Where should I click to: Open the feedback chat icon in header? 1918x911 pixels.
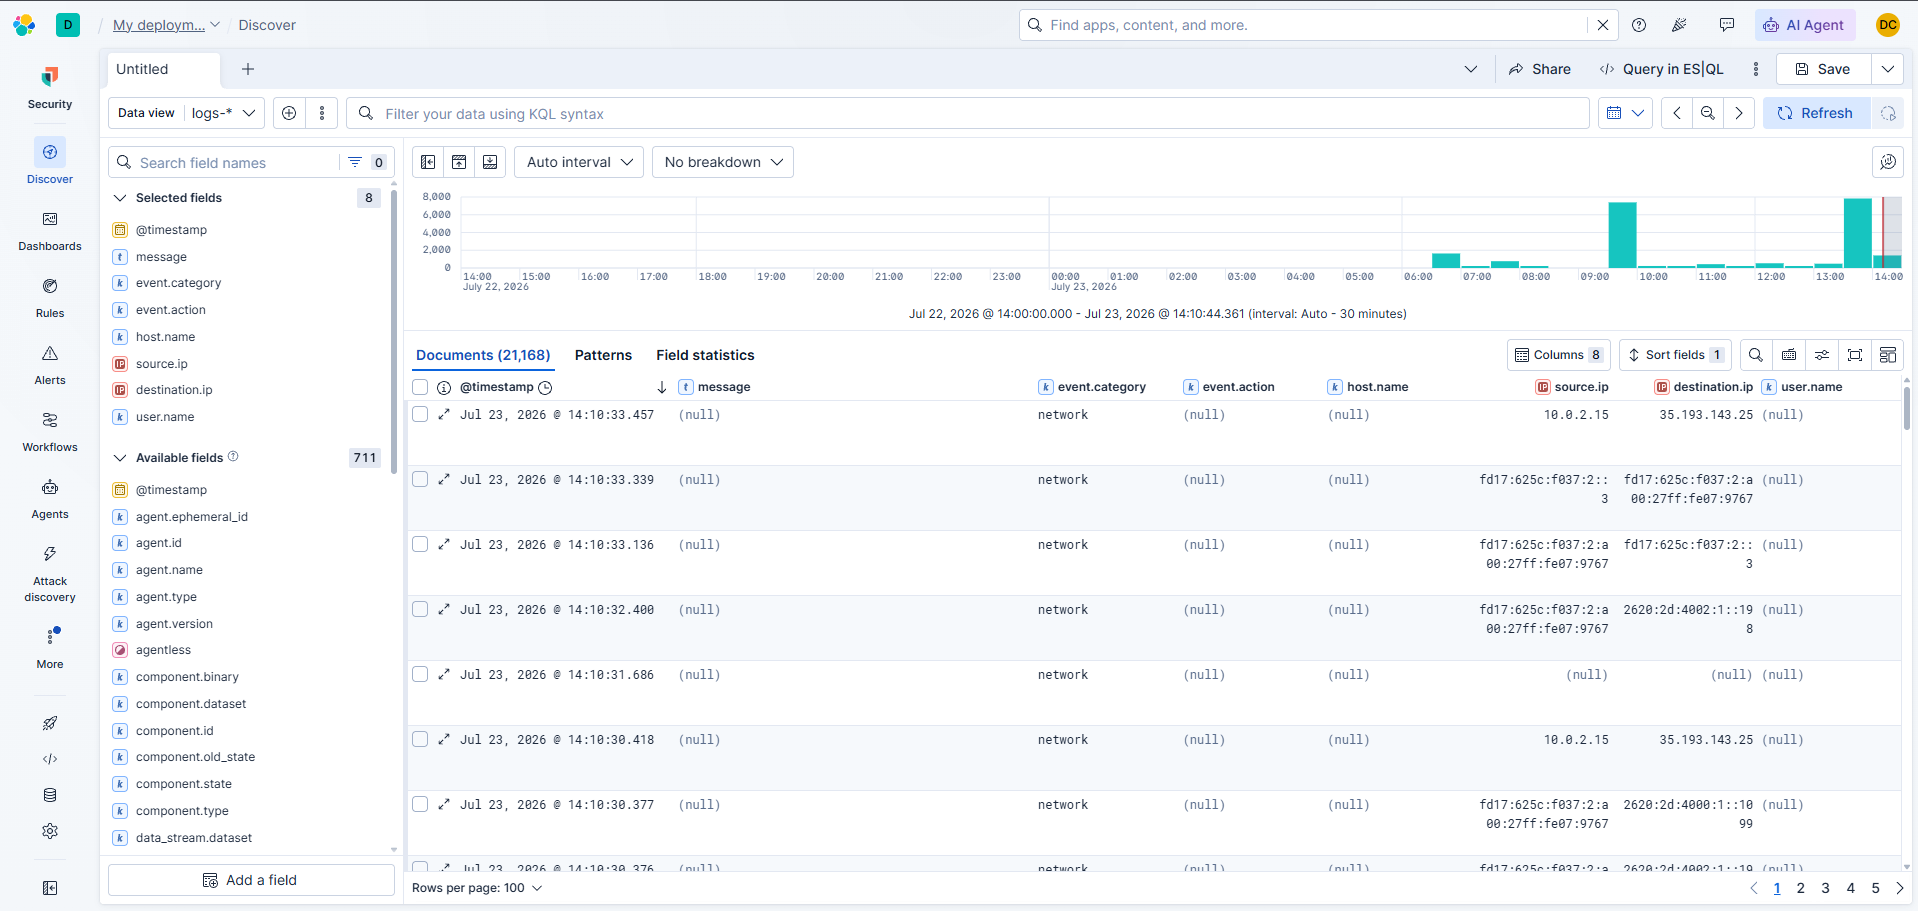coord(1727,25)
